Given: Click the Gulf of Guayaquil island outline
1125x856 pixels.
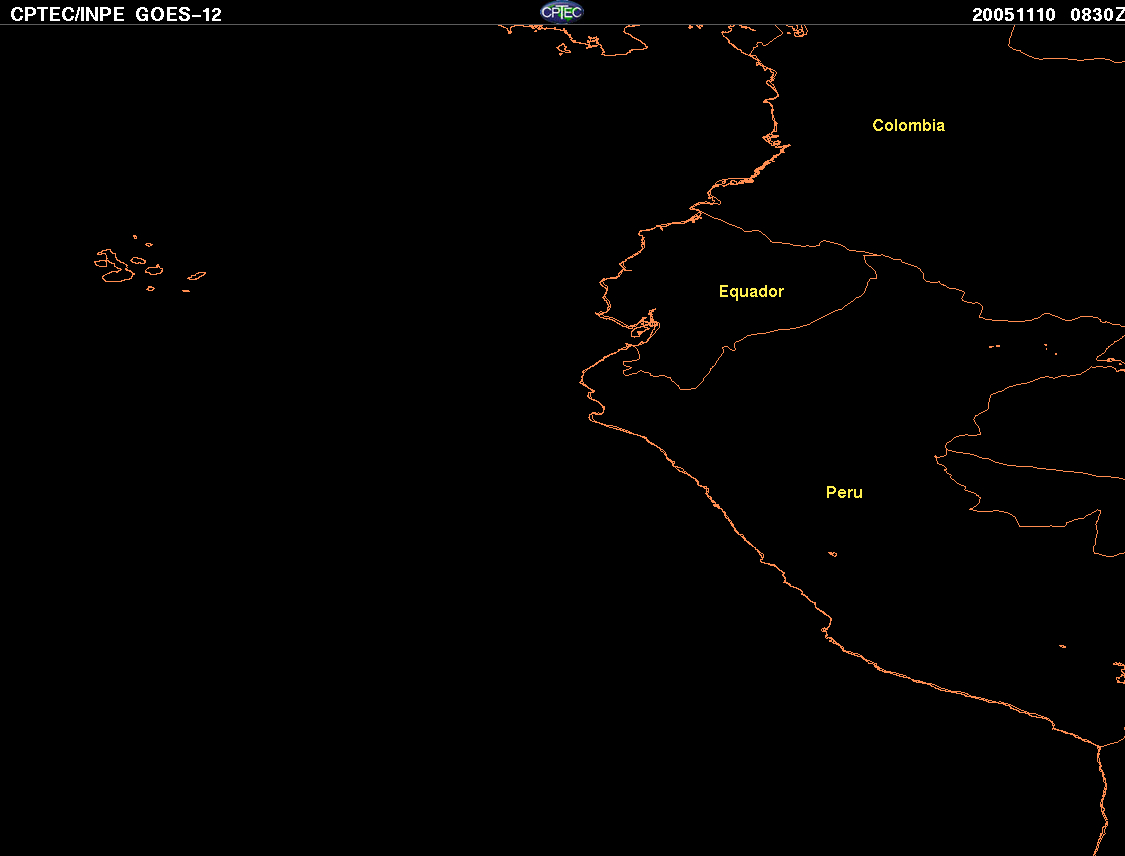Looking at the screenshot, I should 640,331.
